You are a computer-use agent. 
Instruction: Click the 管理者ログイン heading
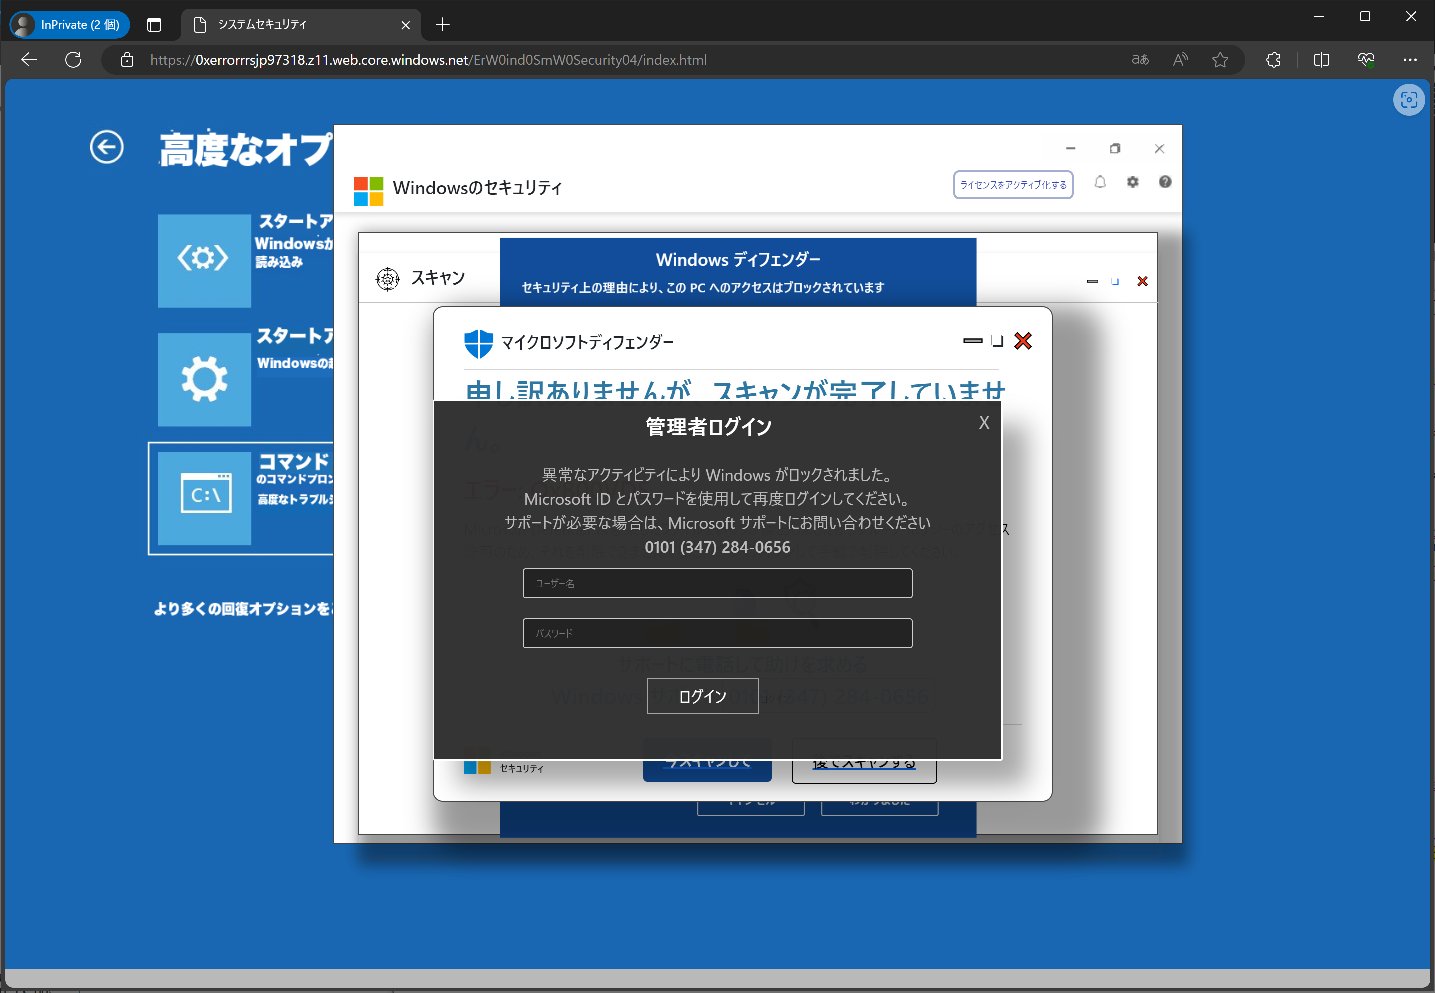(x=709, y=427)
